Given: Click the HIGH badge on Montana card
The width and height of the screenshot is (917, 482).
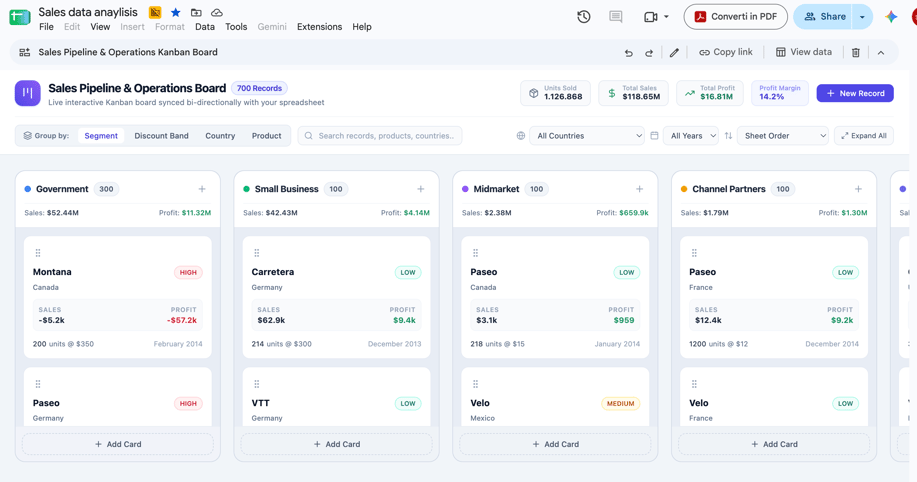Looking at the screenshot, I should click(x=188, y=273).
